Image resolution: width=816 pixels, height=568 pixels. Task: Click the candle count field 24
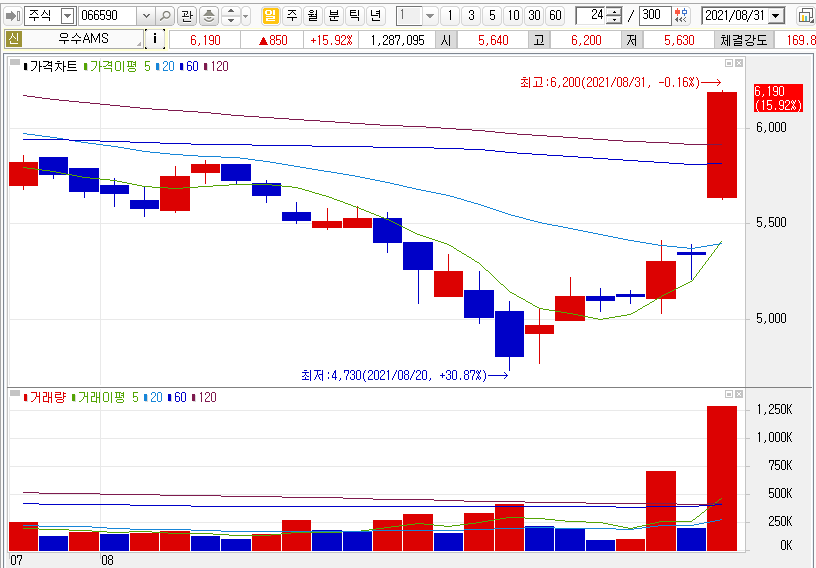(592, 16)
